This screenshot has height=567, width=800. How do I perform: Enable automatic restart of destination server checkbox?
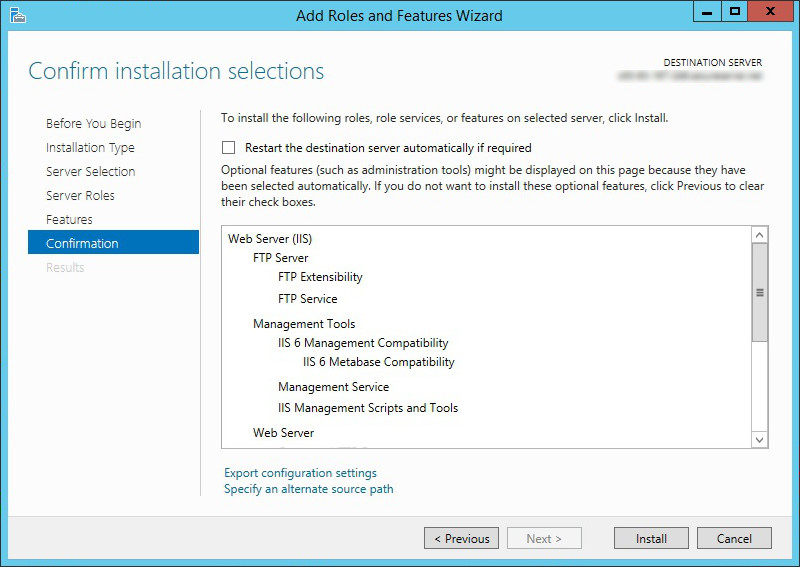pos(229,147)
